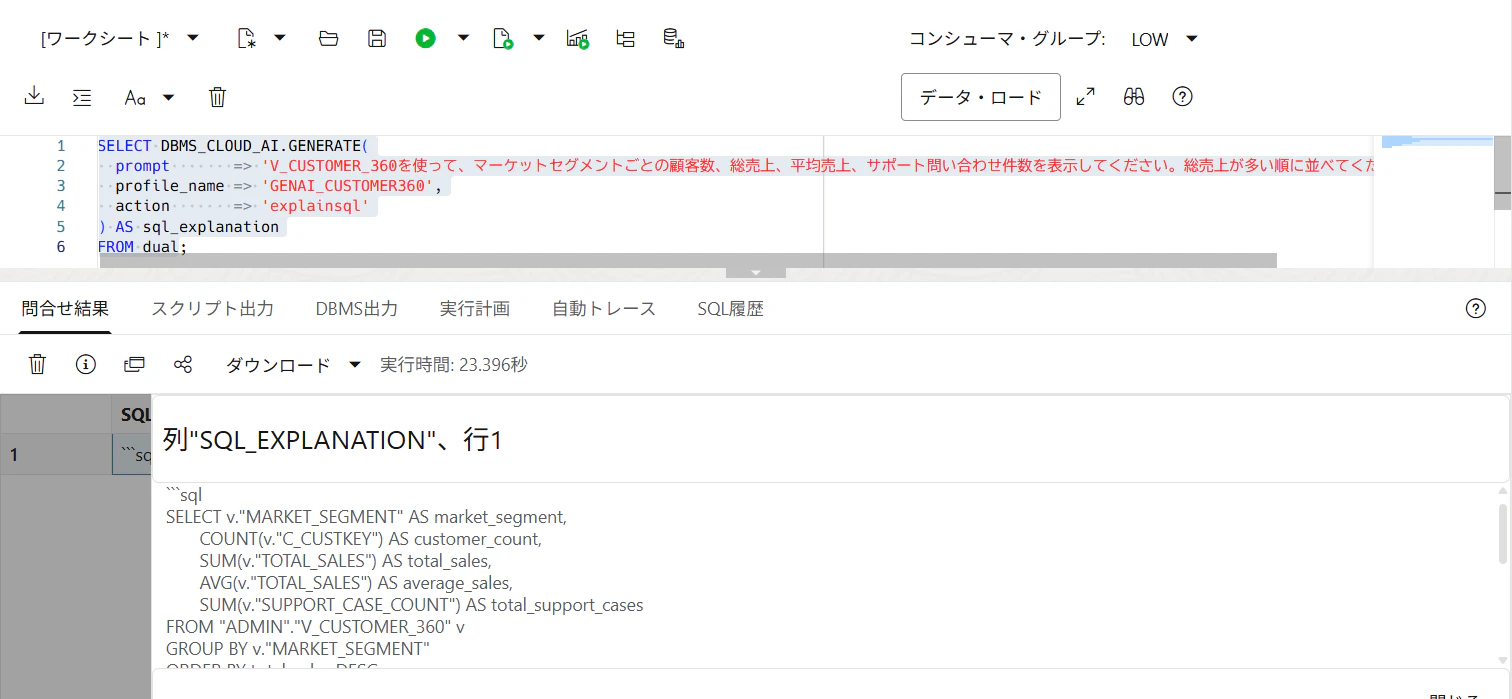Click the FROM "ADMIN"."V_CUSTOMER_360" v line
The image size is (1512, 699).
pos(315,627)
